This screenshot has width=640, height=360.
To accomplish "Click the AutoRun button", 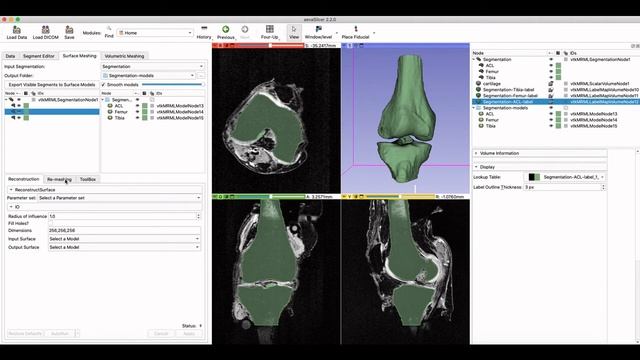I will pos(60,333).
